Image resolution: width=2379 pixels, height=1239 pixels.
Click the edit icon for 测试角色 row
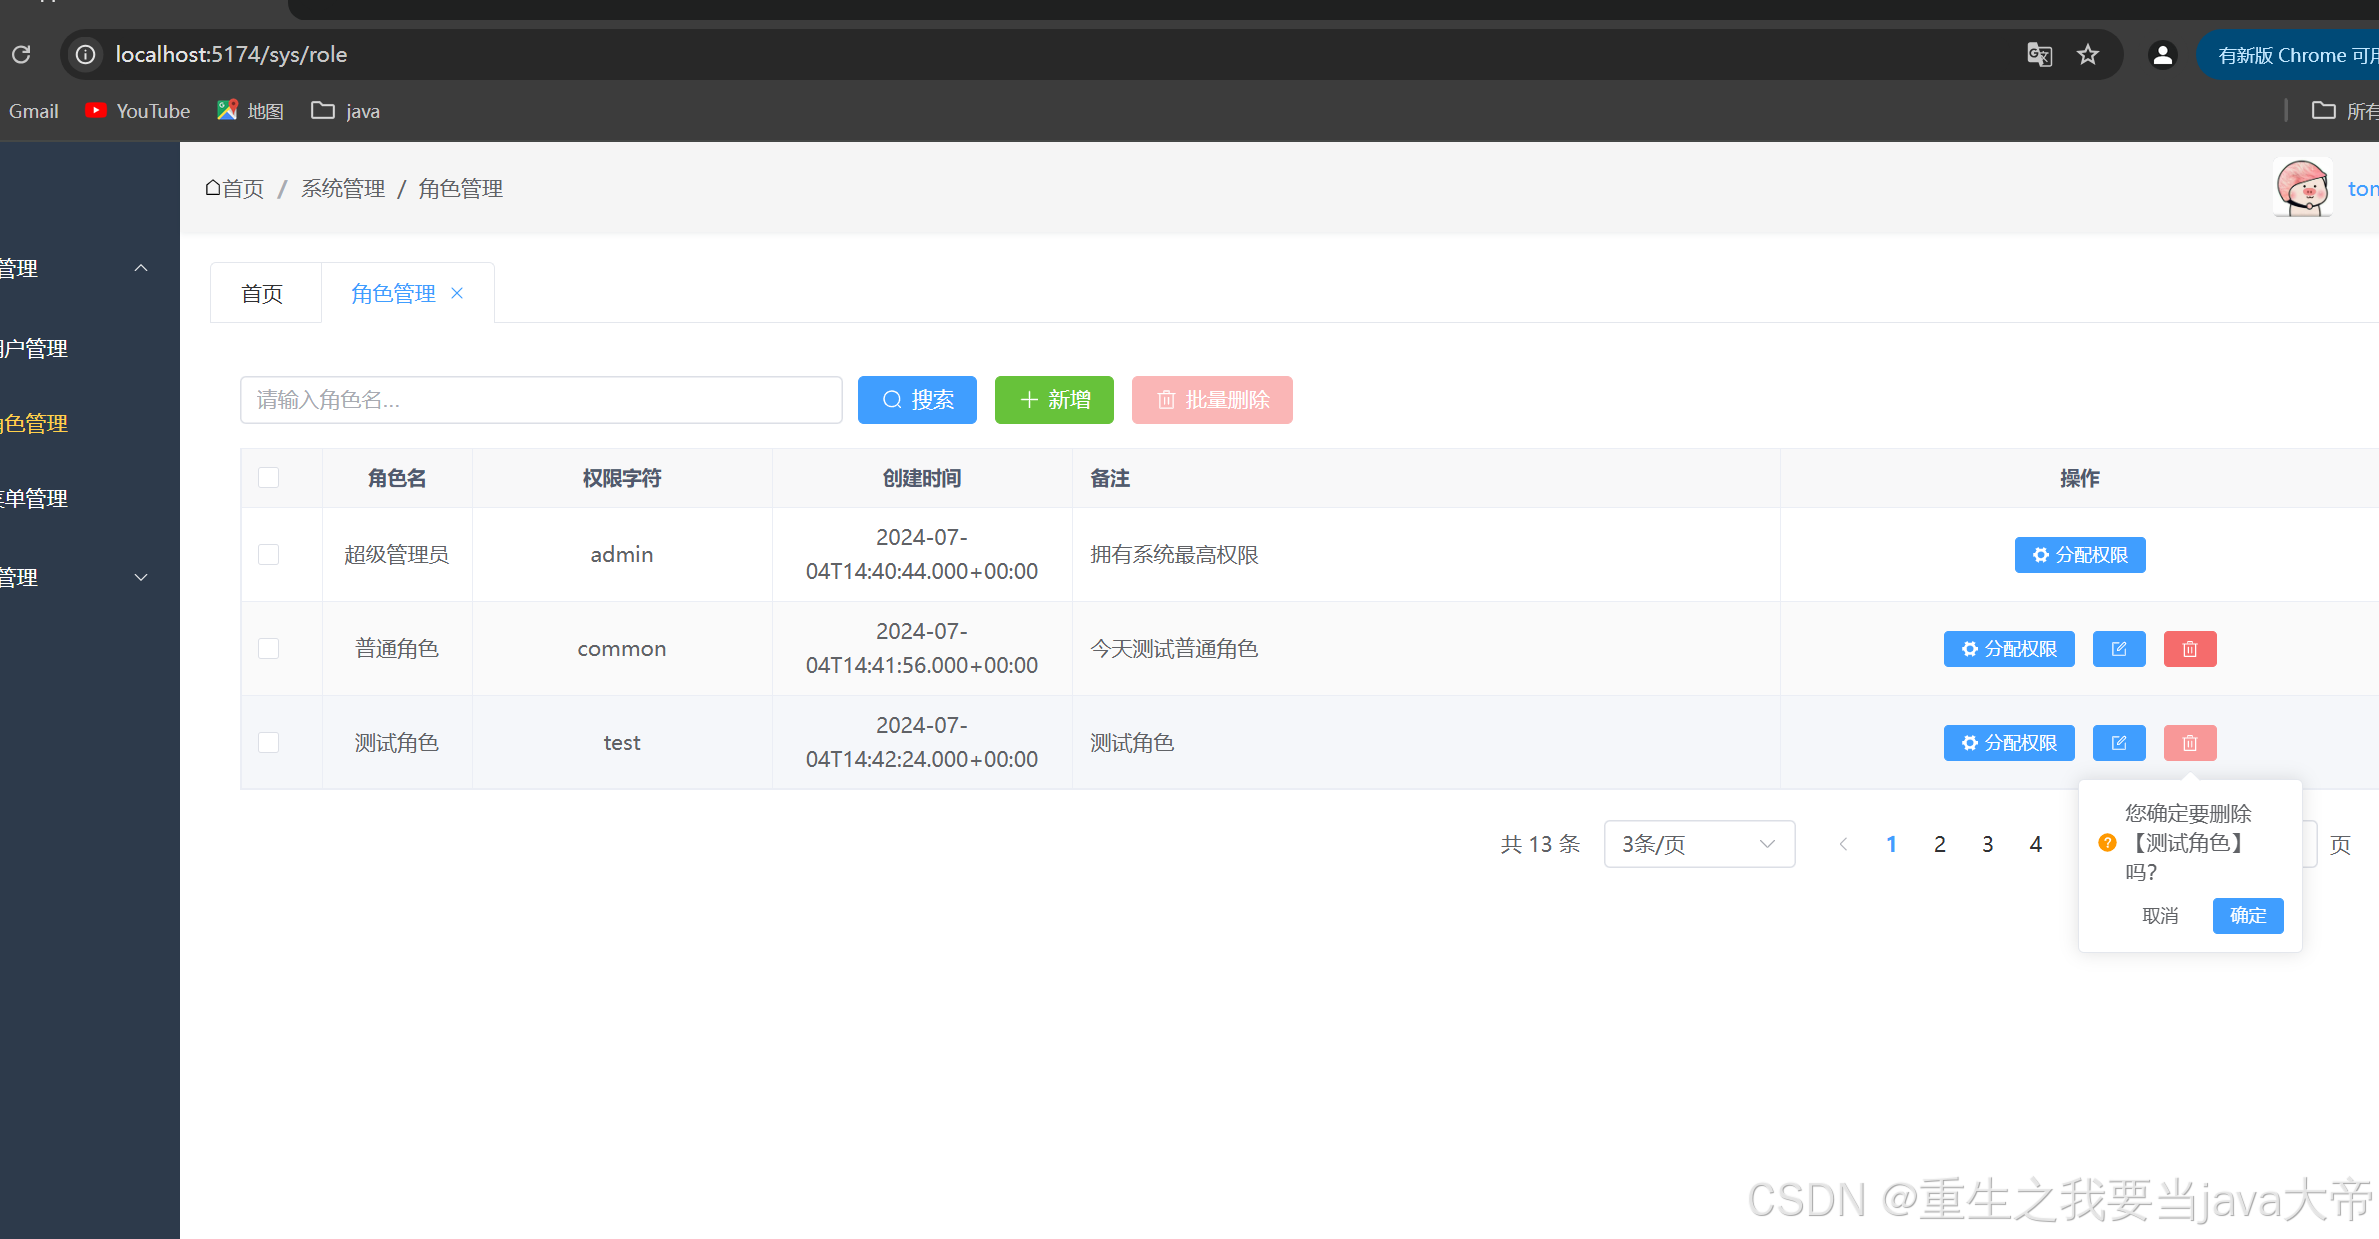click(2118, 743)
